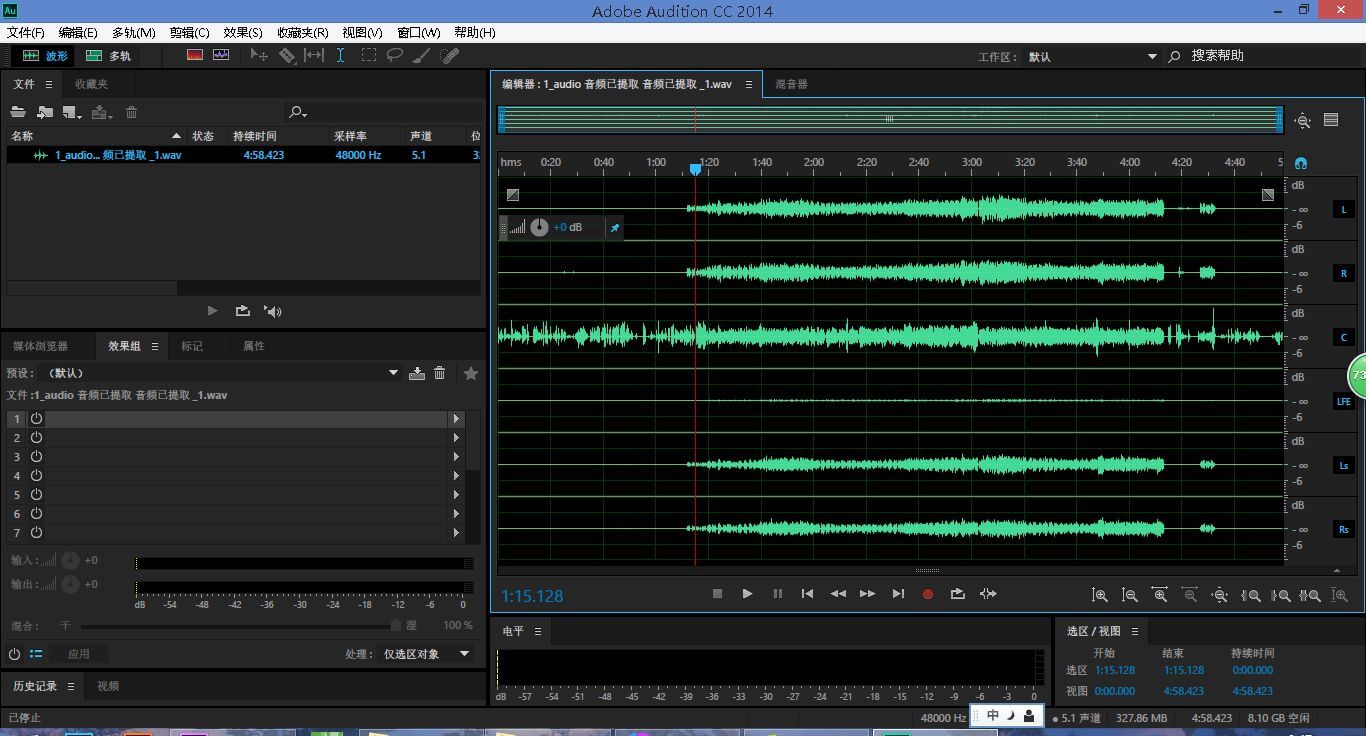The width and height of the screenshot is (1366, 736).
Task: Toggle channel L enable button
Action: click(x=1343, y=209)
